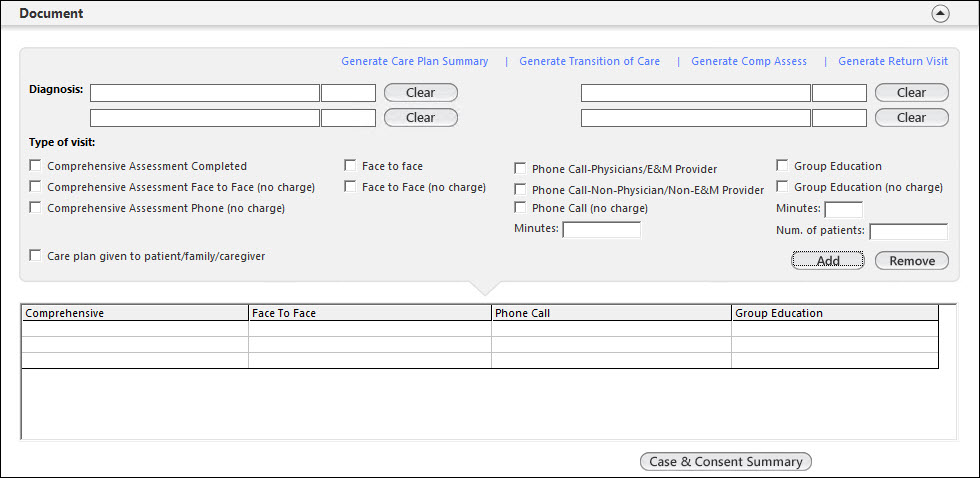
Task: Click the Phone Call Minutes field
Action: point(602,230)
